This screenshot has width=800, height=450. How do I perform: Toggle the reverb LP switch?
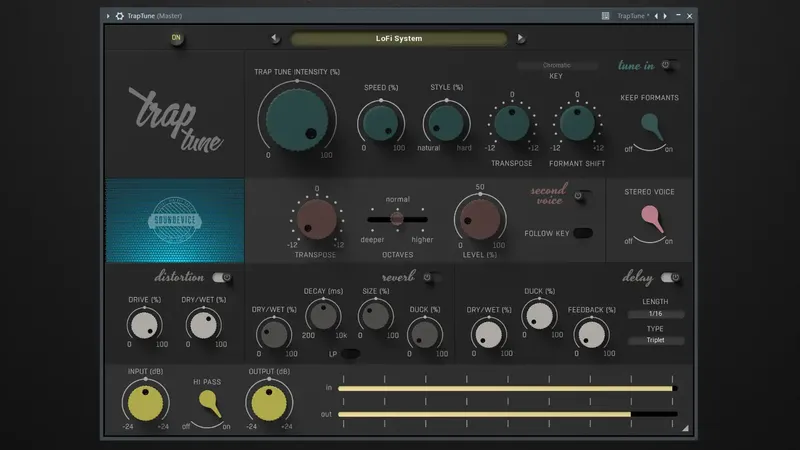click(x=351, y=354)
